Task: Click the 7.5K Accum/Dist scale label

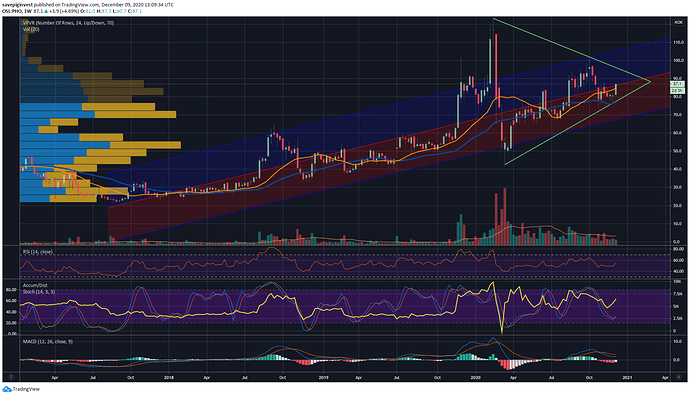Action: click(x=678, y=294)
